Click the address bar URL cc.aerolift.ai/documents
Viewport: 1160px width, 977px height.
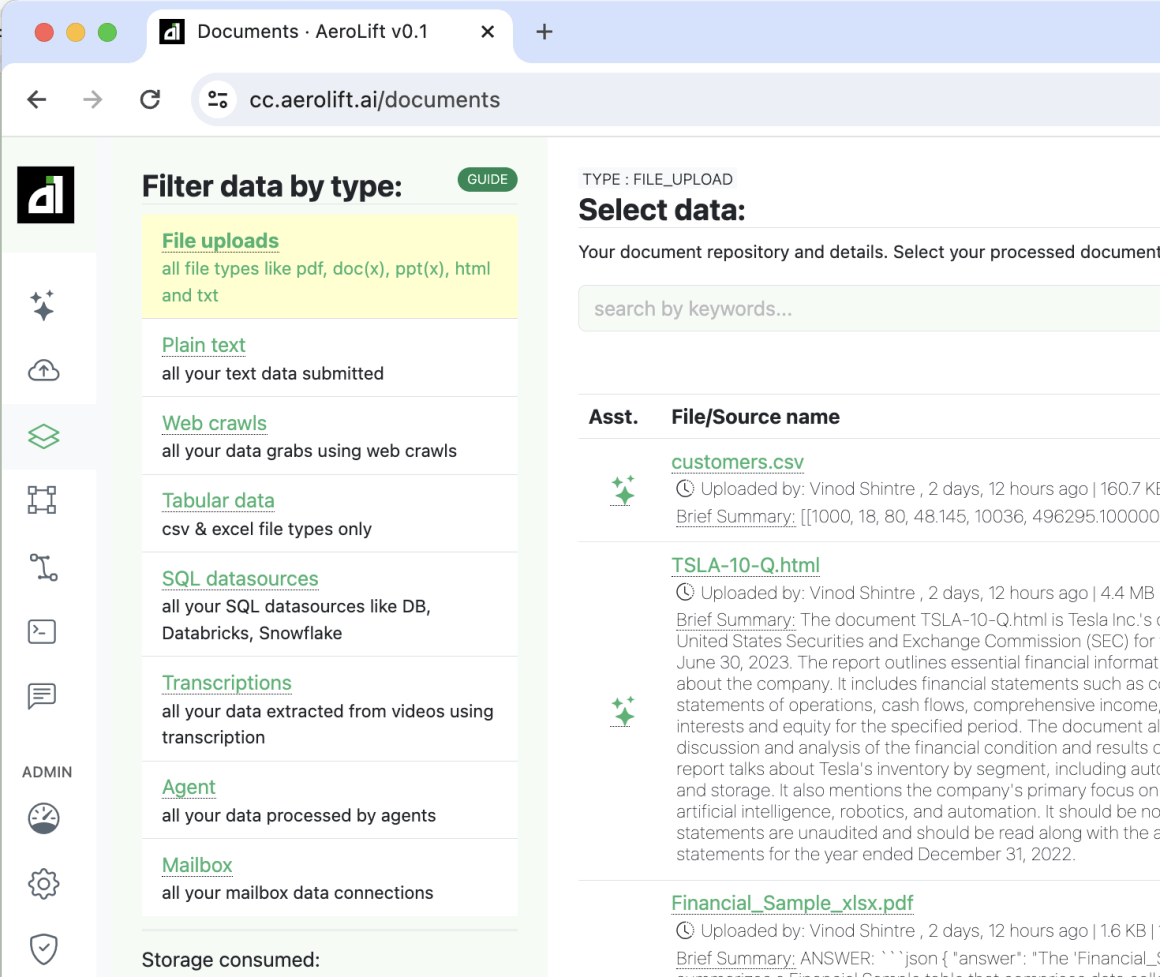coord(374,100)
